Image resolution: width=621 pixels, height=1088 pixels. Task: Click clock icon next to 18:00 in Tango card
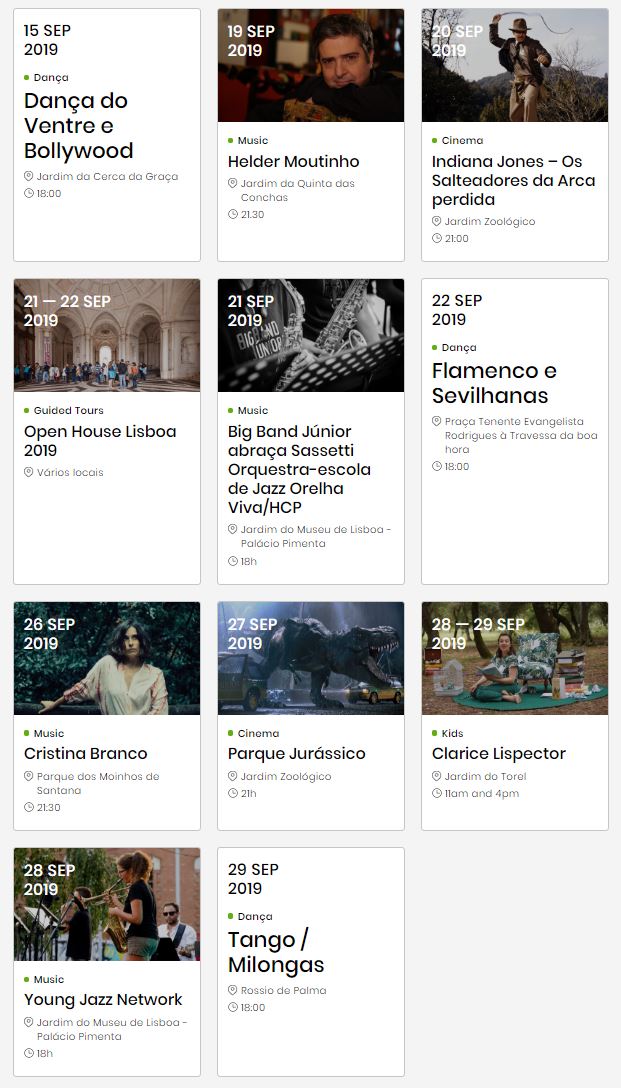click(x=232, y=1007)
